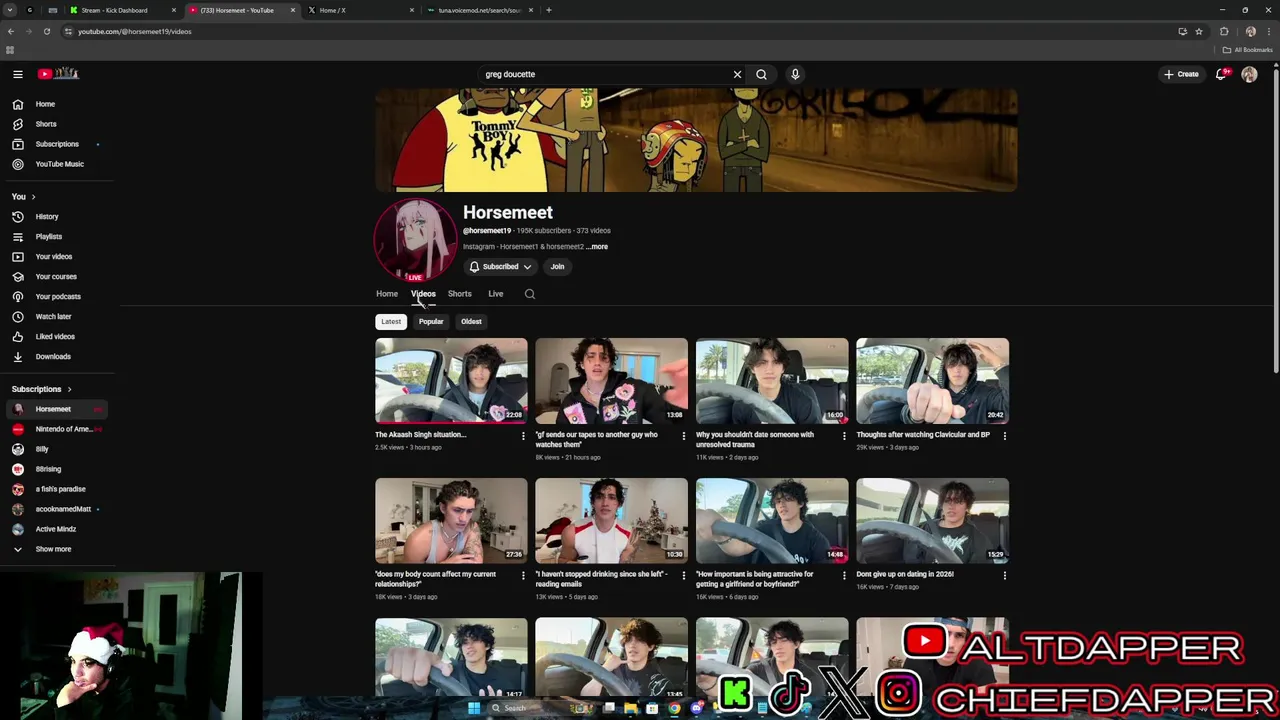Open 'gf sends our tapes' video thumbnail

pyautogui.click(x=611, y=381)
